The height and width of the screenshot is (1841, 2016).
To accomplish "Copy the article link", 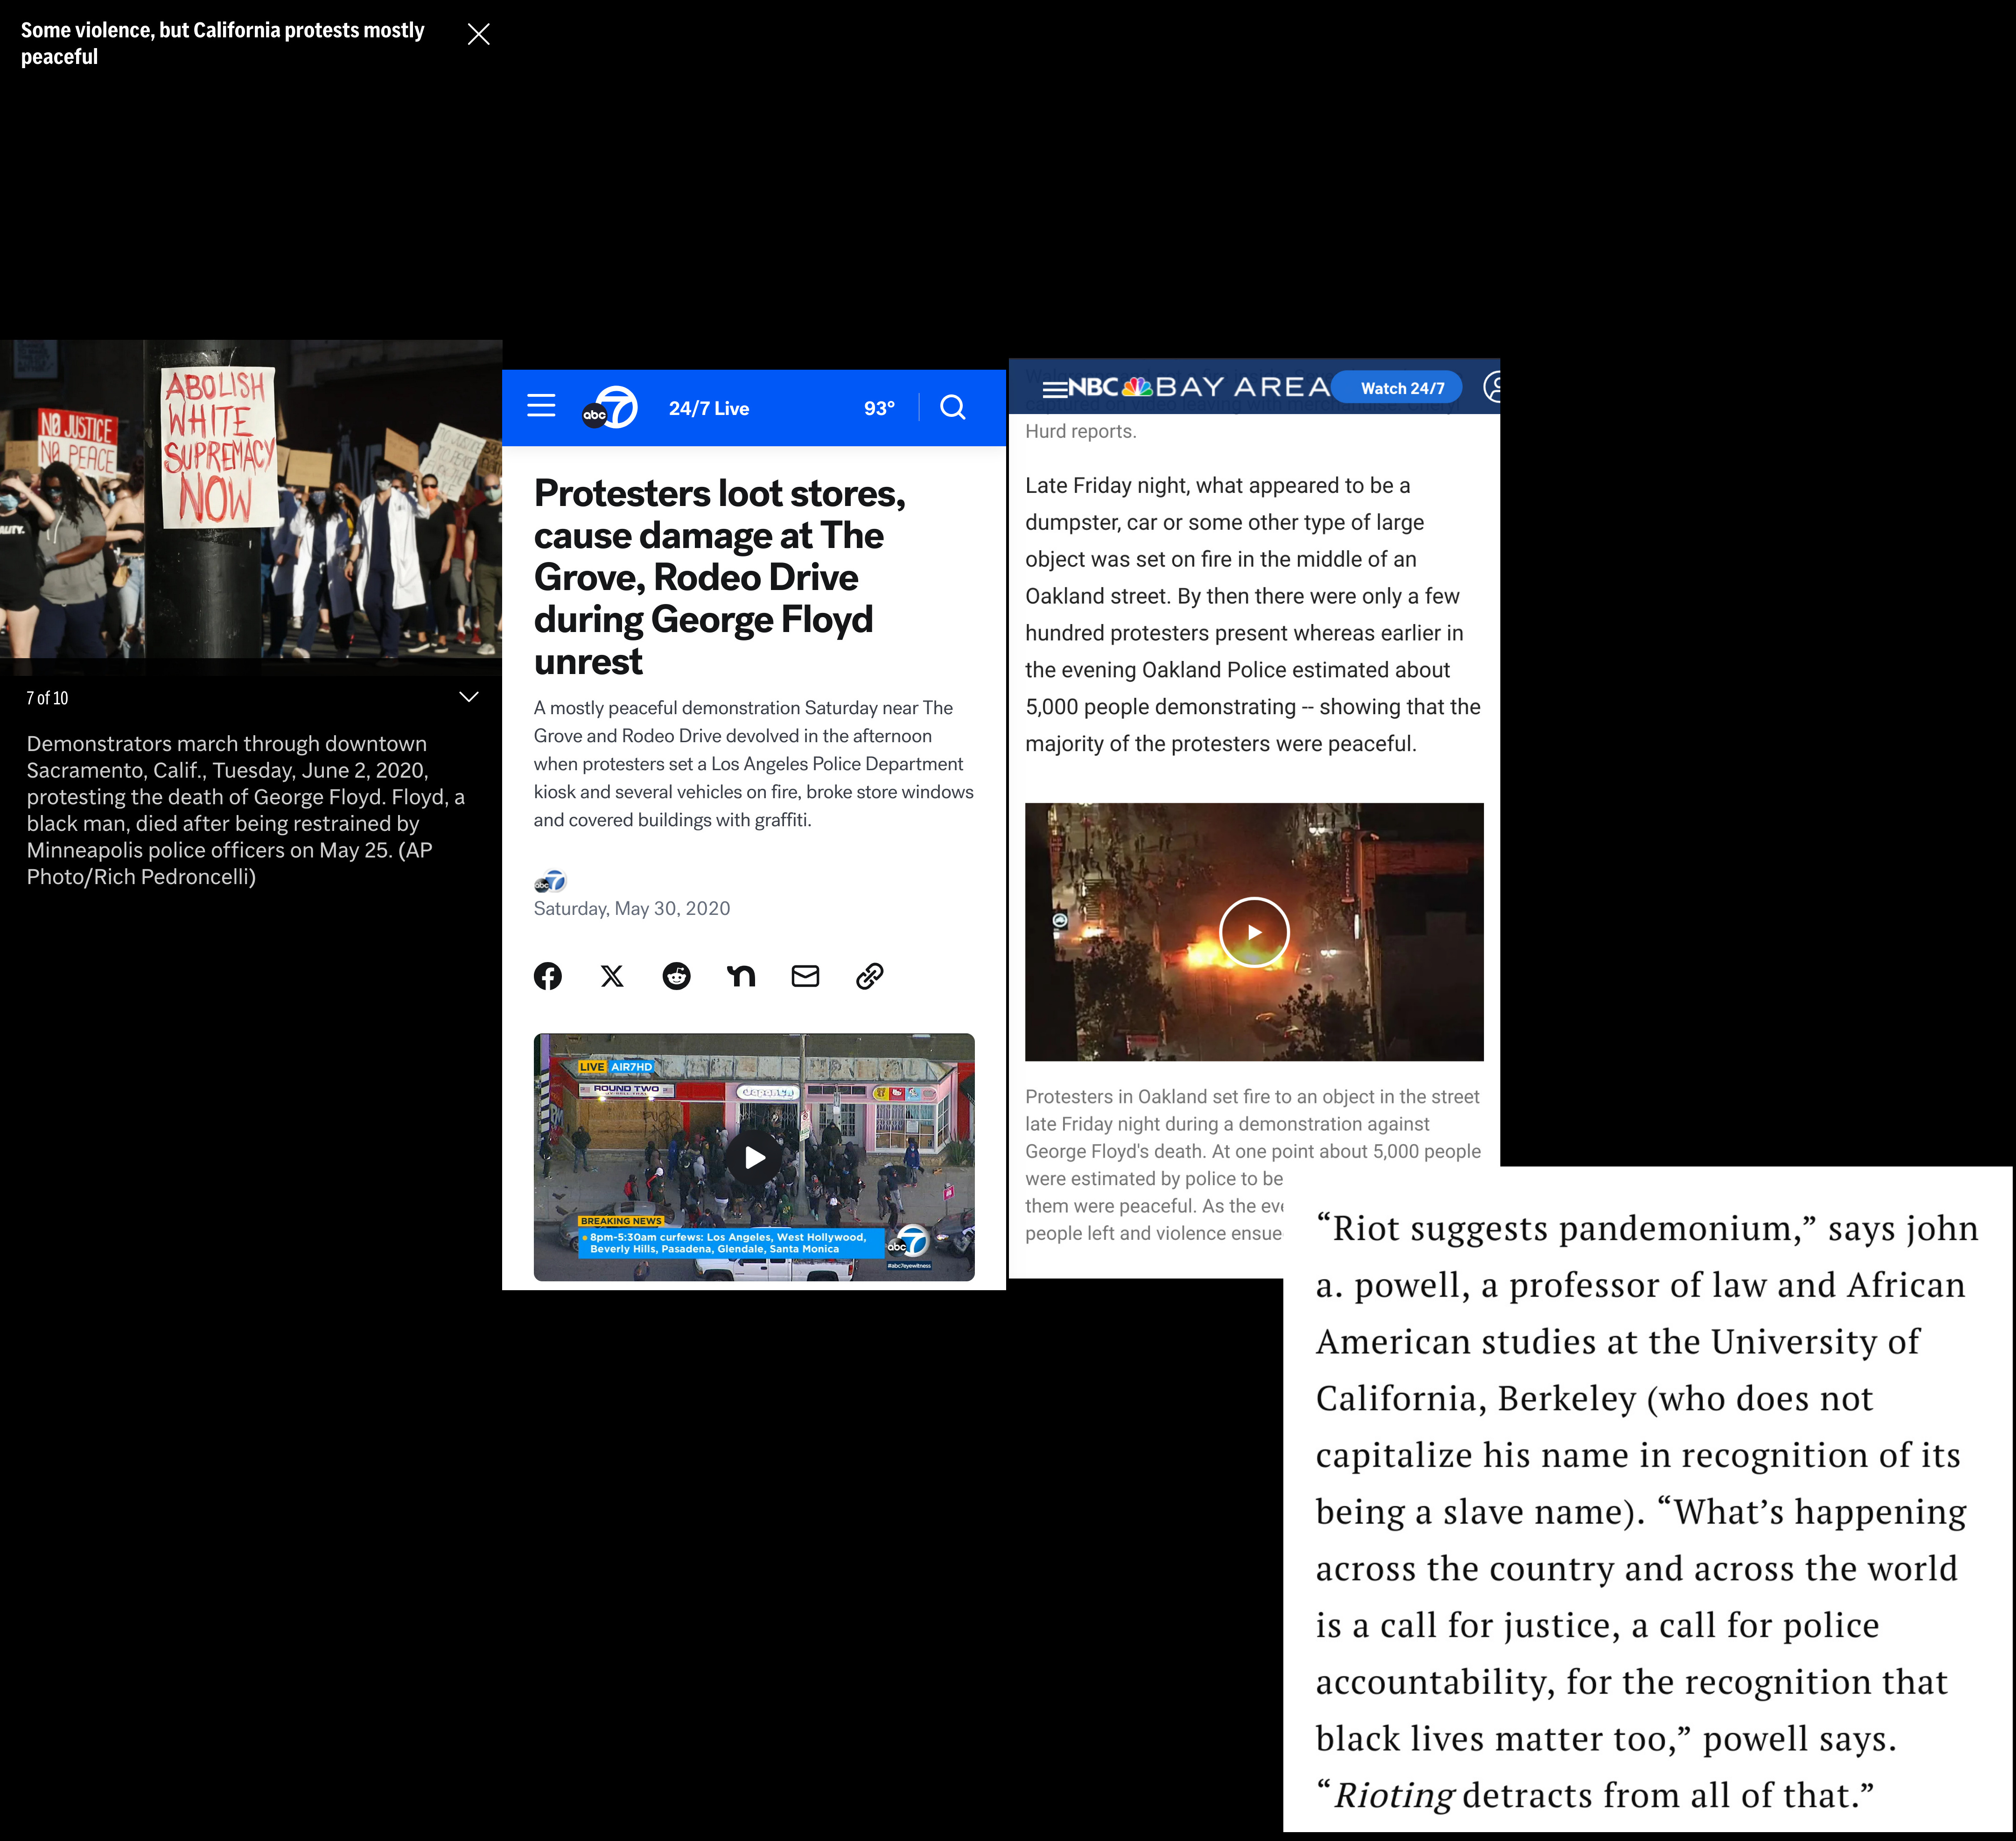I will pyautogui.click(x=870, y=976).
